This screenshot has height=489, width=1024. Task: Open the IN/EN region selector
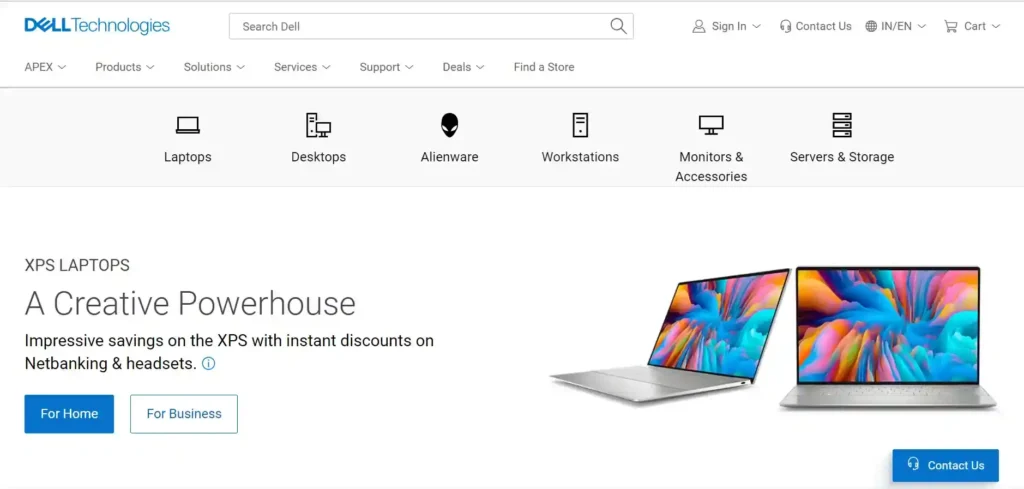[895, 26]
